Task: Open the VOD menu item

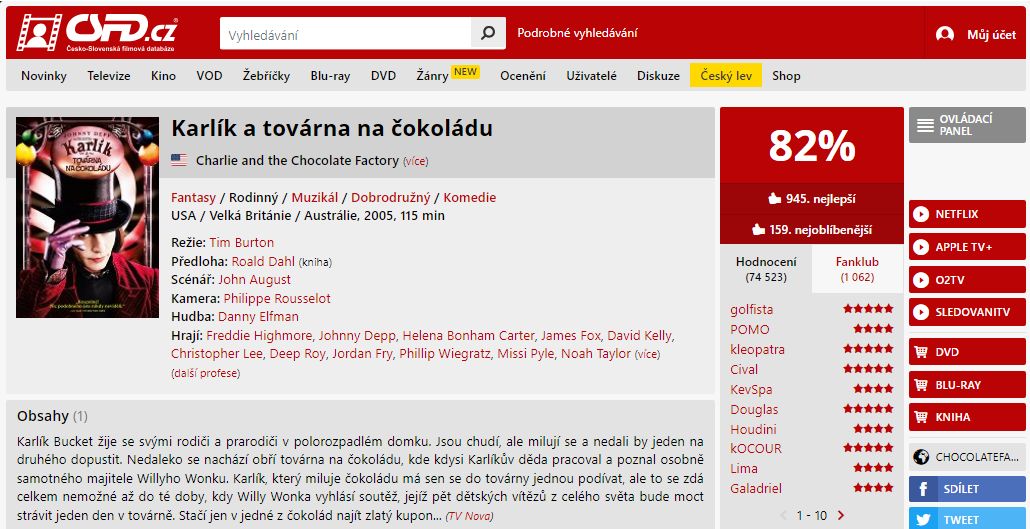Action: [209, 76]
